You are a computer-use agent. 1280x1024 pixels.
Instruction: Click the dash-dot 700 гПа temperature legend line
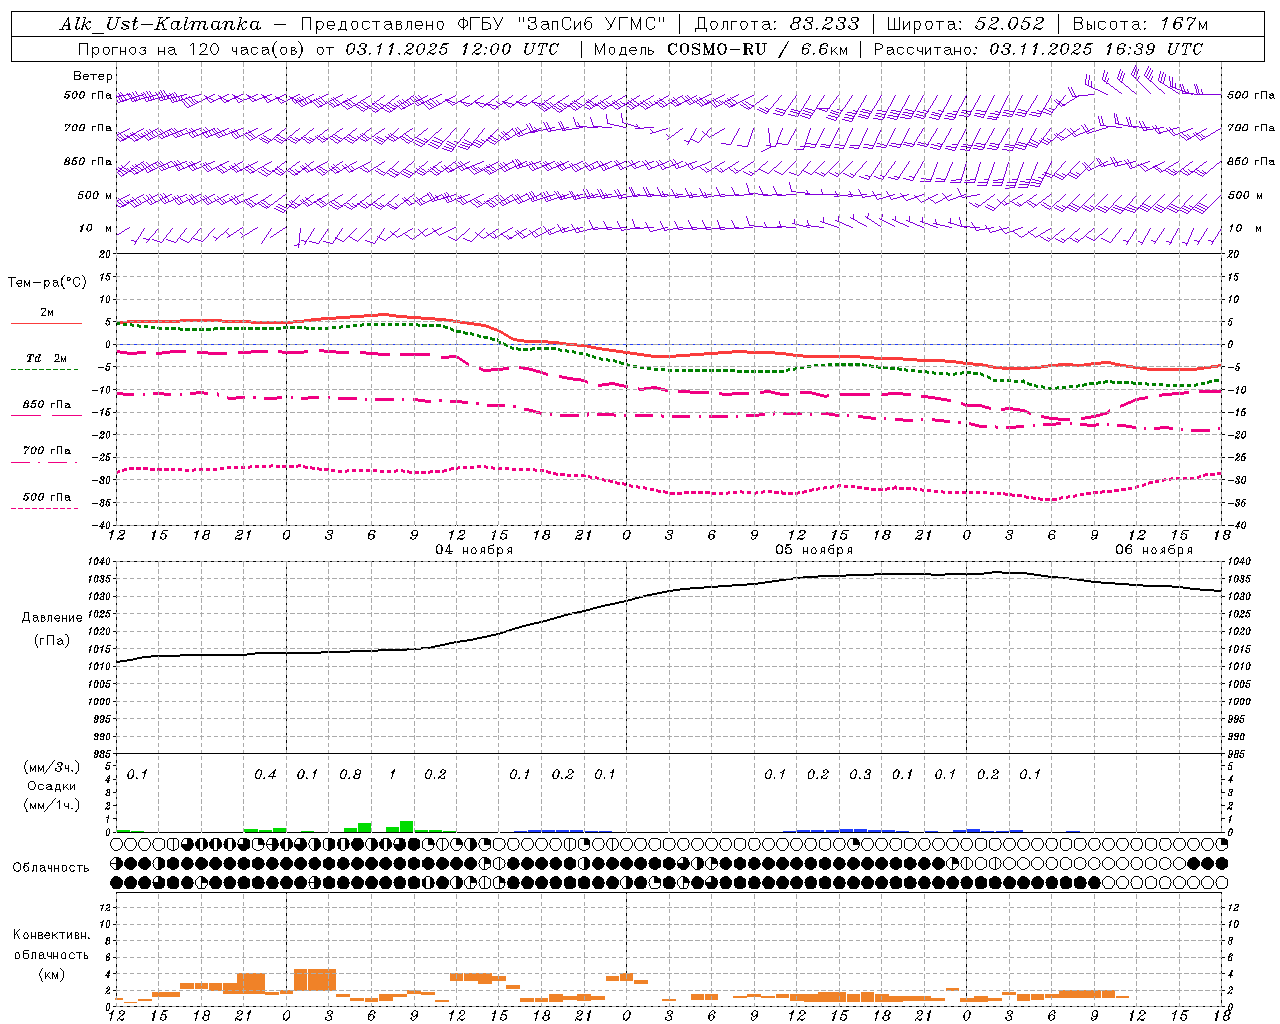[46, 462]
